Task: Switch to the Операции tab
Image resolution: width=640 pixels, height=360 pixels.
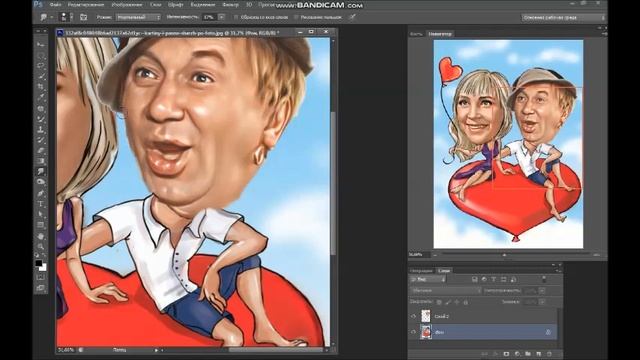Action: (x=422, y=271)
